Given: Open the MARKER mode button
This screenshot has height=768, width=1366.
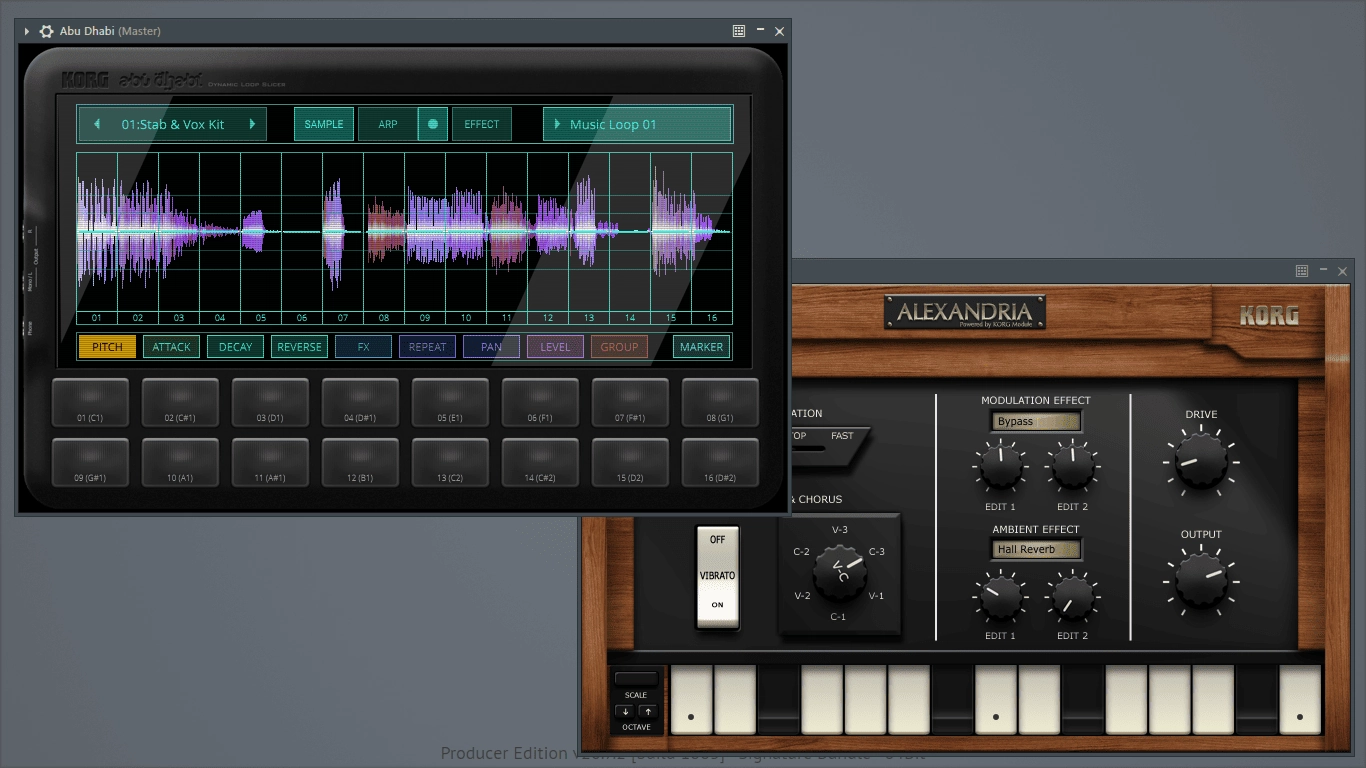Looking at the screenshot, I should pos(701,347).
